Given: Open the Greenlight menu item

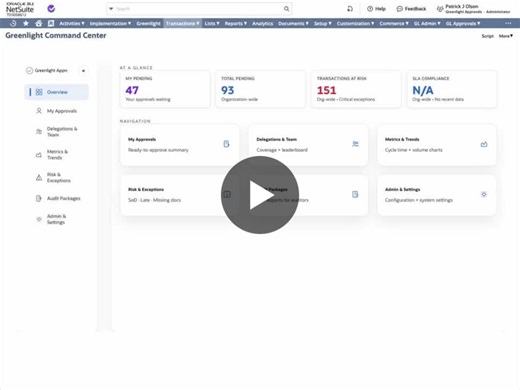Looking at the screenshot, I should (x=148, y=23).
